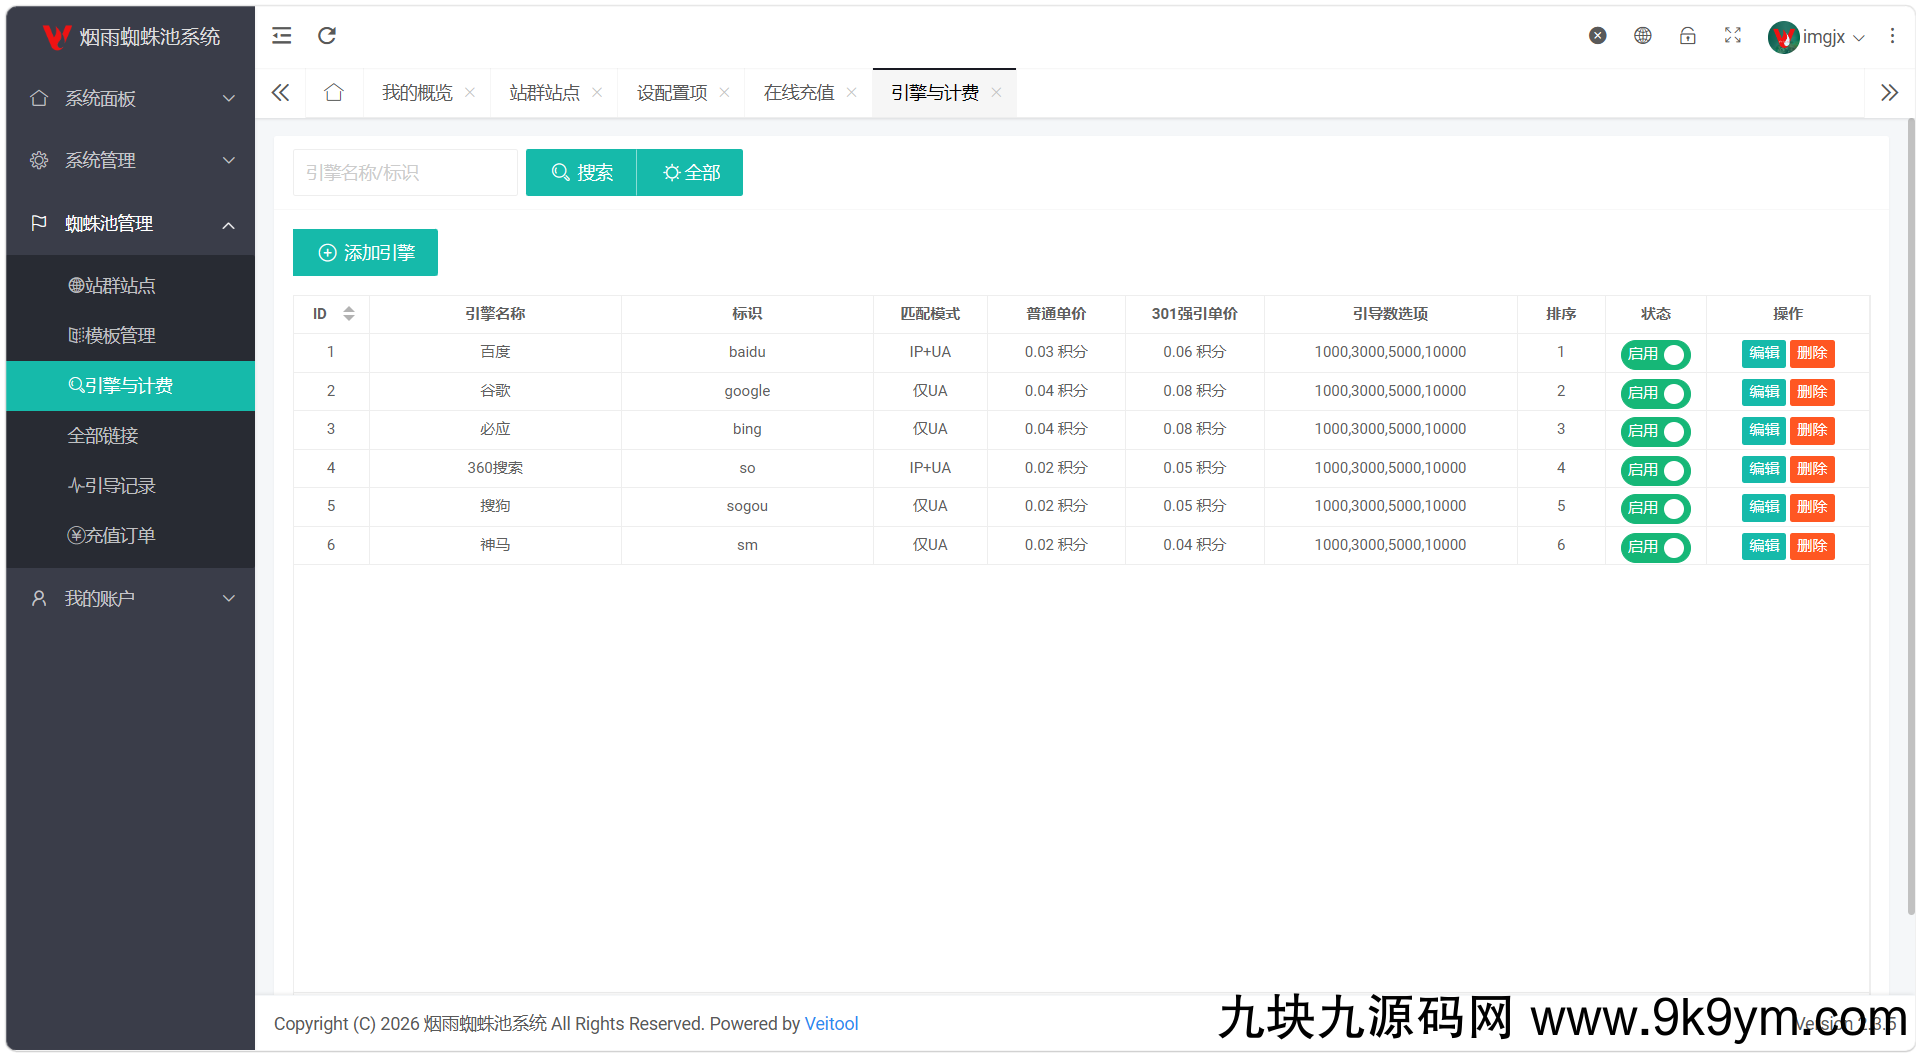1920x1055 pixels.
Task: Click the 添加引擎 button
Action: coord(365,253)
